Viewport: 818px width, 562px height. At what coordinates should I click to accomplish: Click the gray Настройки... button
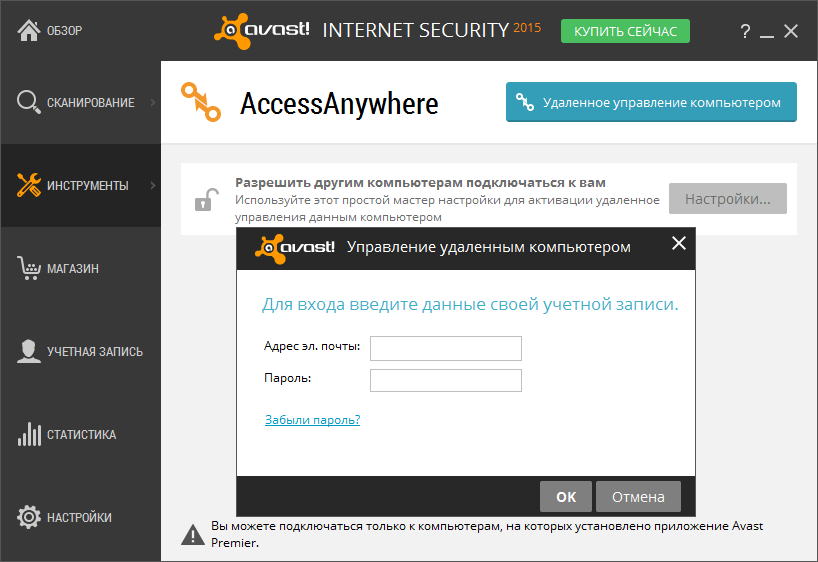(728, 198)
